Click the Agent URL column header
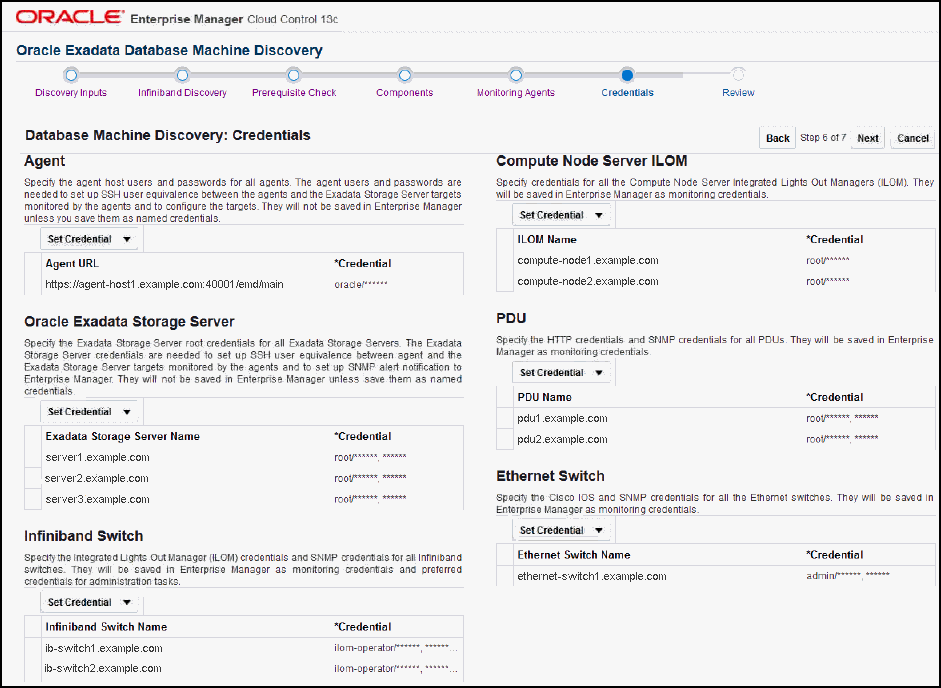The image size is (941, 688). (x=72, y=264)
